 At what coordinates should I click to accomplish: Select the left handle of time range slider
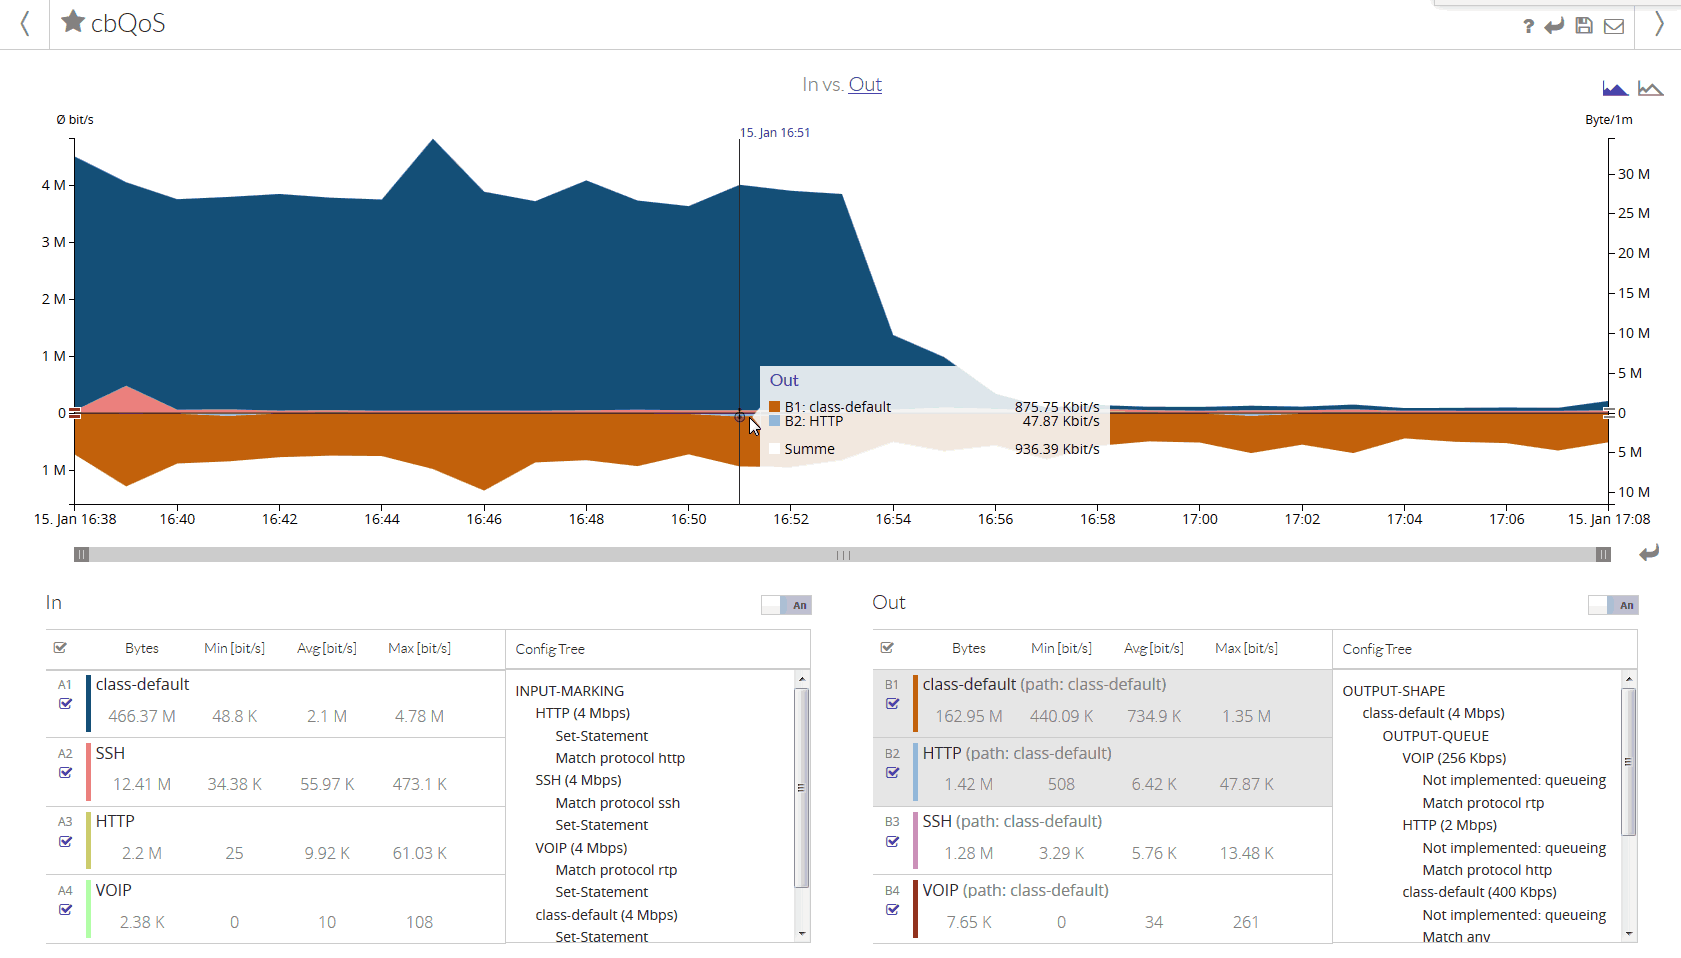click(x=82, y=555)
